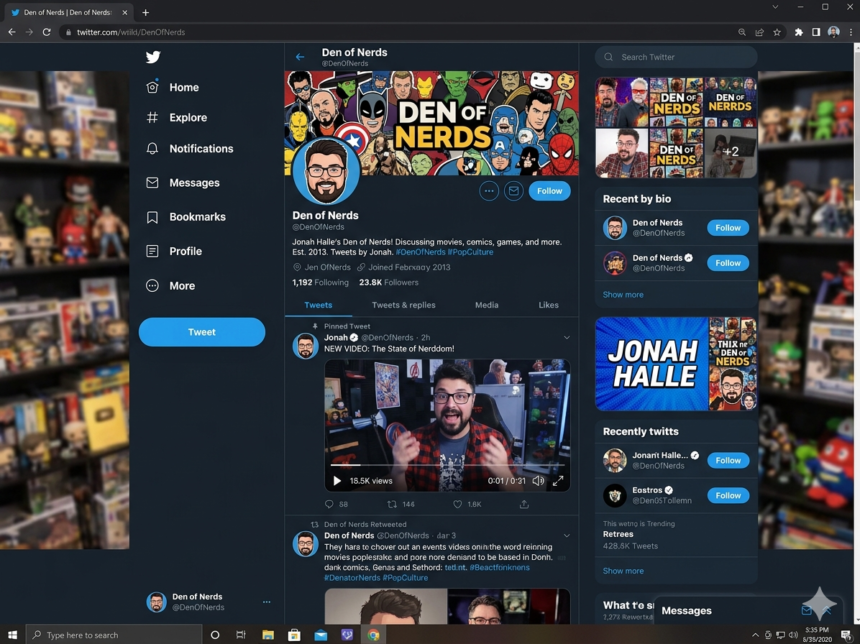This screenshot has width=860, height=644.
Task: Follow Jonah Halle in Recently twitts
Action: pyautogui.click(x=728, y=461)
